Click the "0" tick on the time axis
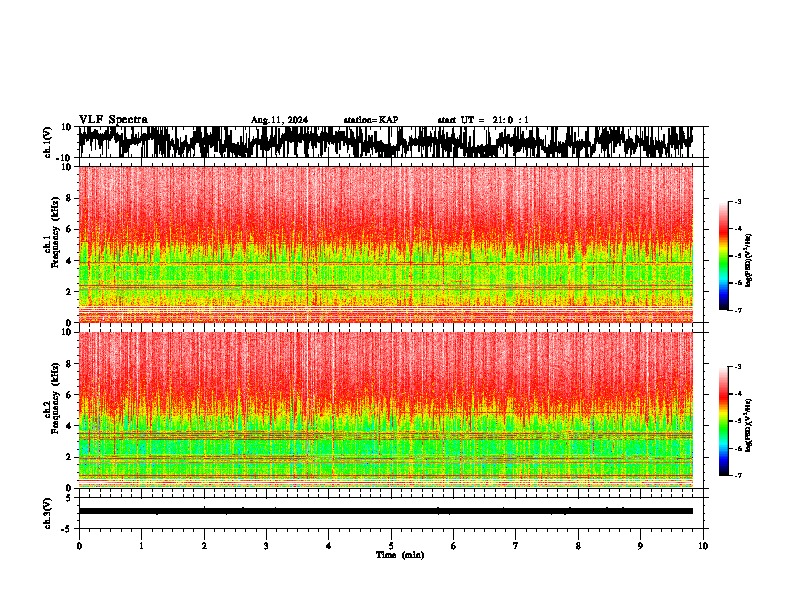The height and width of the screenshot is (612, 792). coord(79,546)
